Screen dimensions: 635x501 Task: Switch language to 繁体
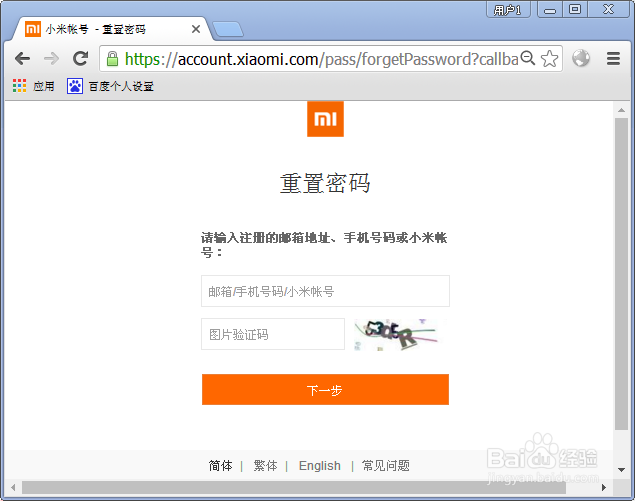coord(265,466)
